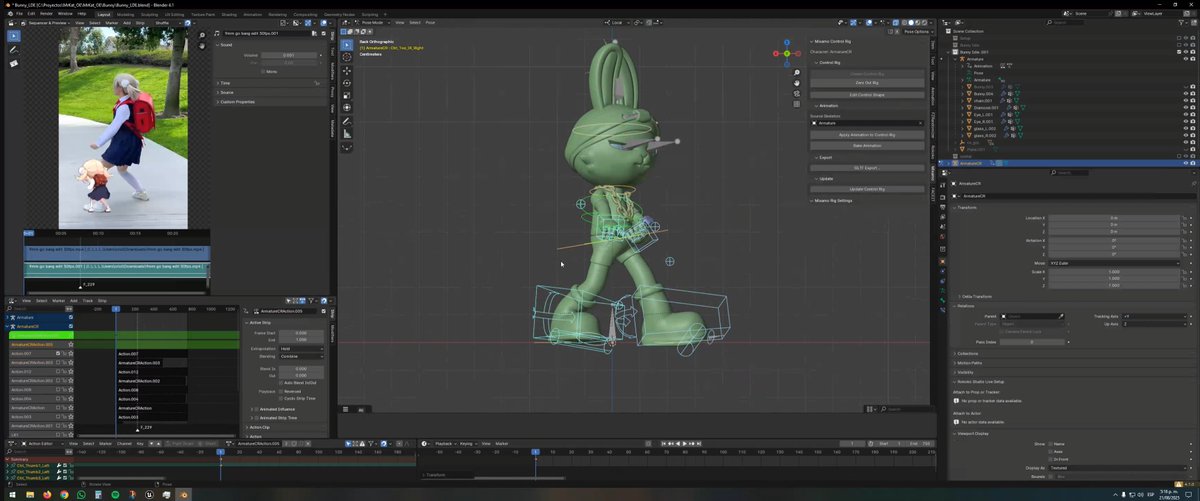The height and width of the screenshot is (501, 1200).
Task: Expand the Source panel in sequencer sidebar
Action: click(x=226, y=93)
